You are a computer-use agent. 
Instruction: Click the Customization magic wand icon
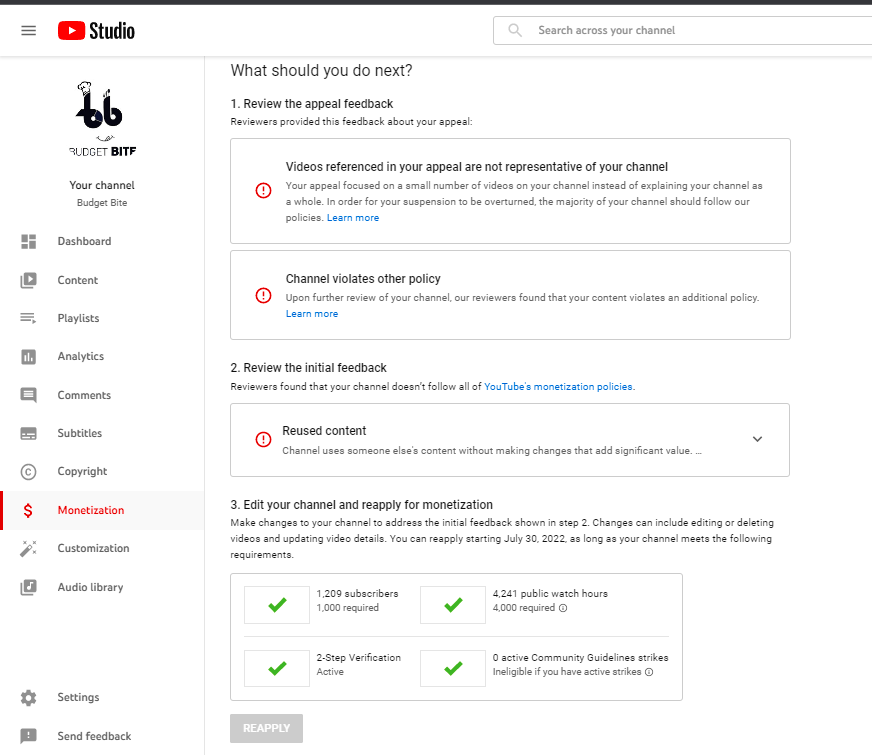[x=28, y=548]
